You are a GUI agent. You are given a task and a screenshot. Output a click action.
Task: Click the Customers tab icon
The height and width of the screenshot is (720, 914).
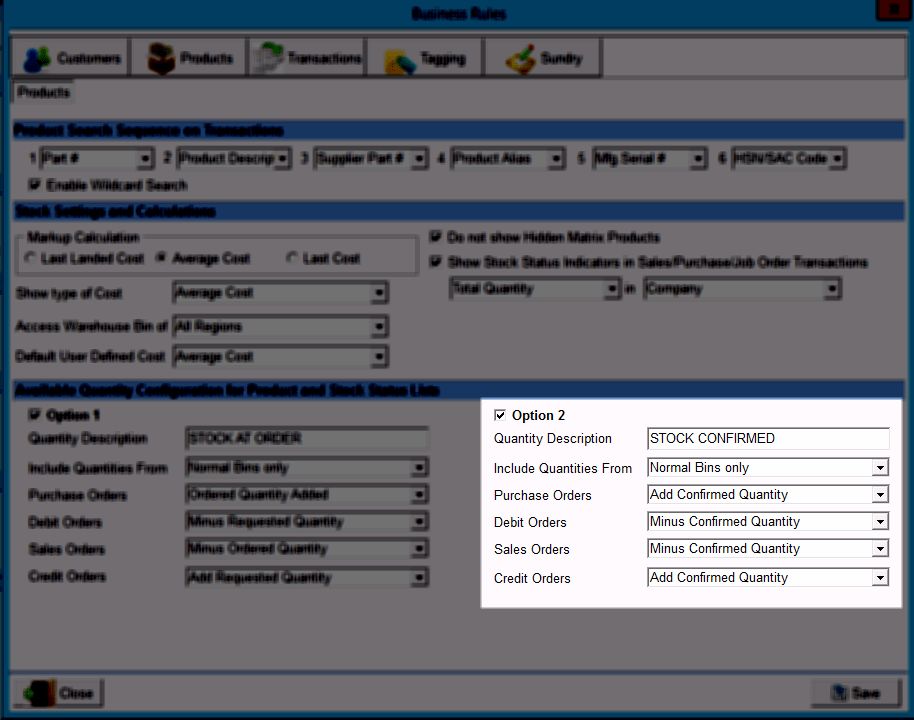tap(37, 59)
